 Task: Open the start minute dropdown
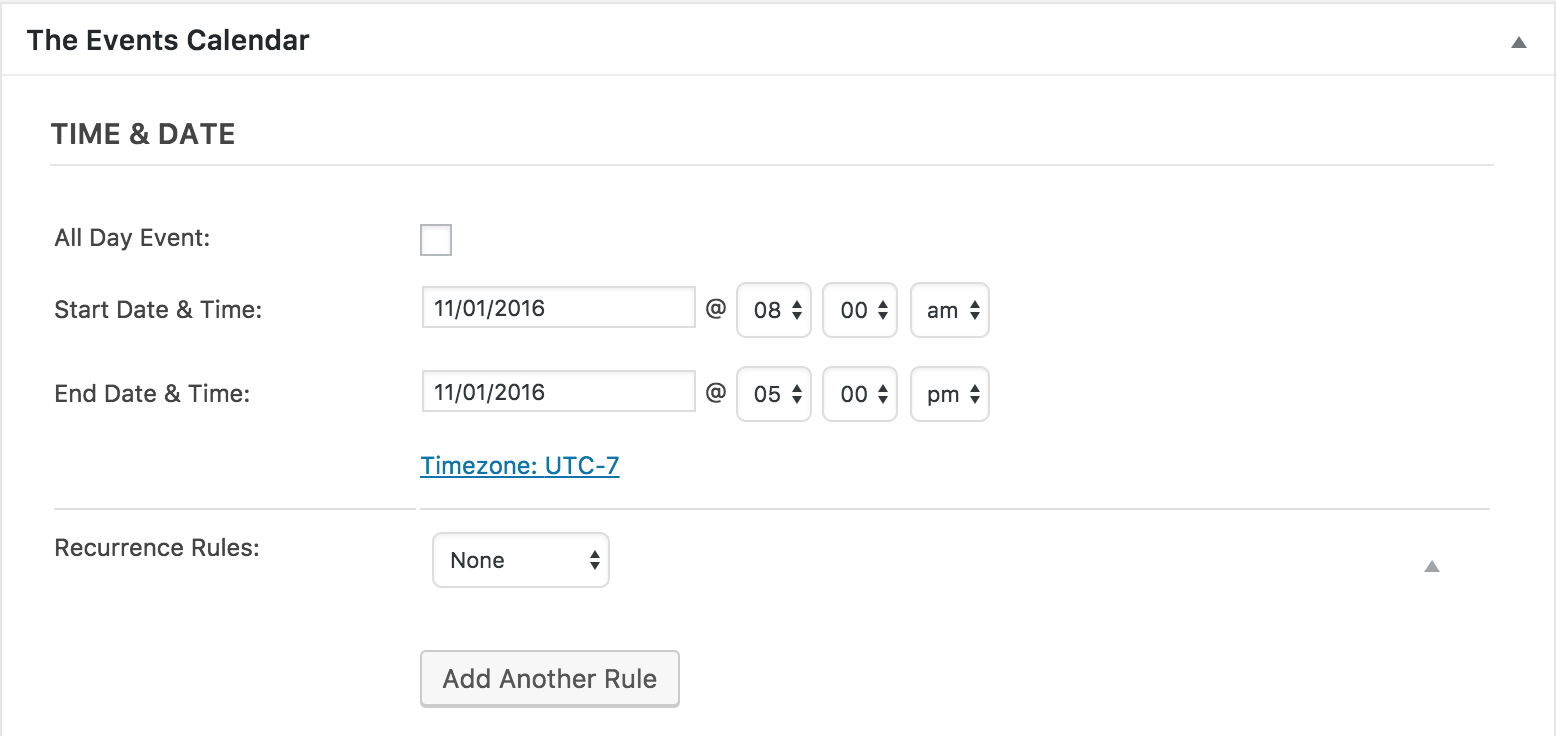point(859,311)
